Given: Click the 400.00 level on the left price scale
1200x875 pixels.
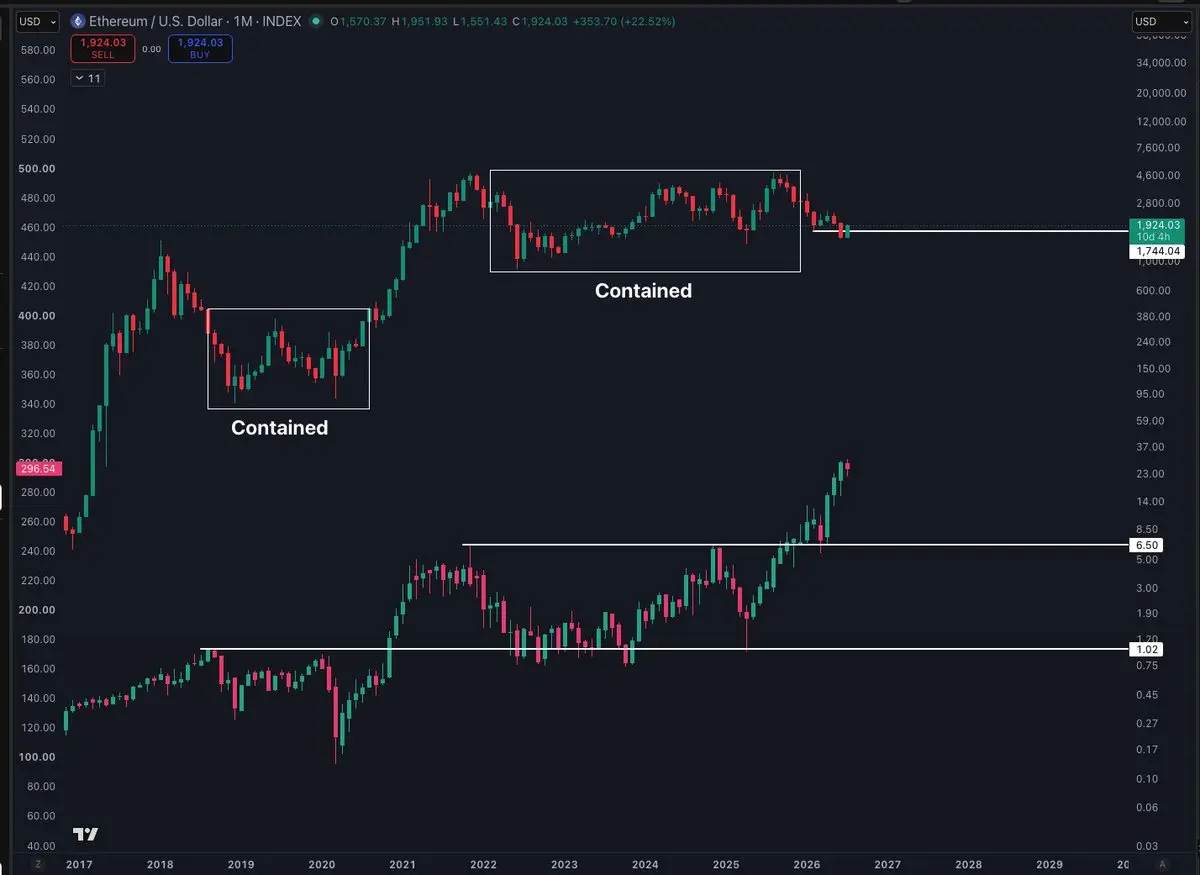Looking at the screenshot, I should coord(36,315).
